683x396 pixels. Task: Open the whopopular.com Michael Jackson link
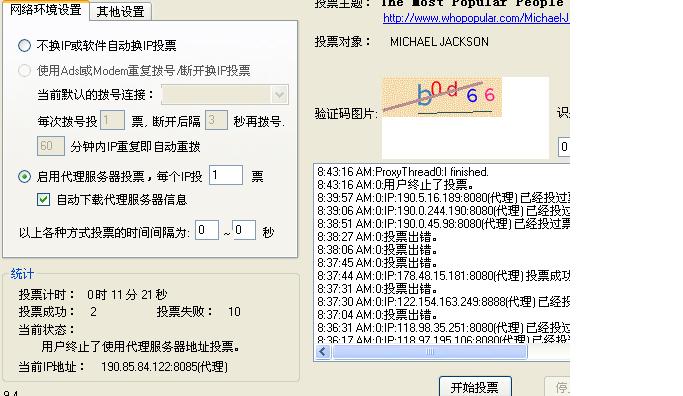(476, 18)
